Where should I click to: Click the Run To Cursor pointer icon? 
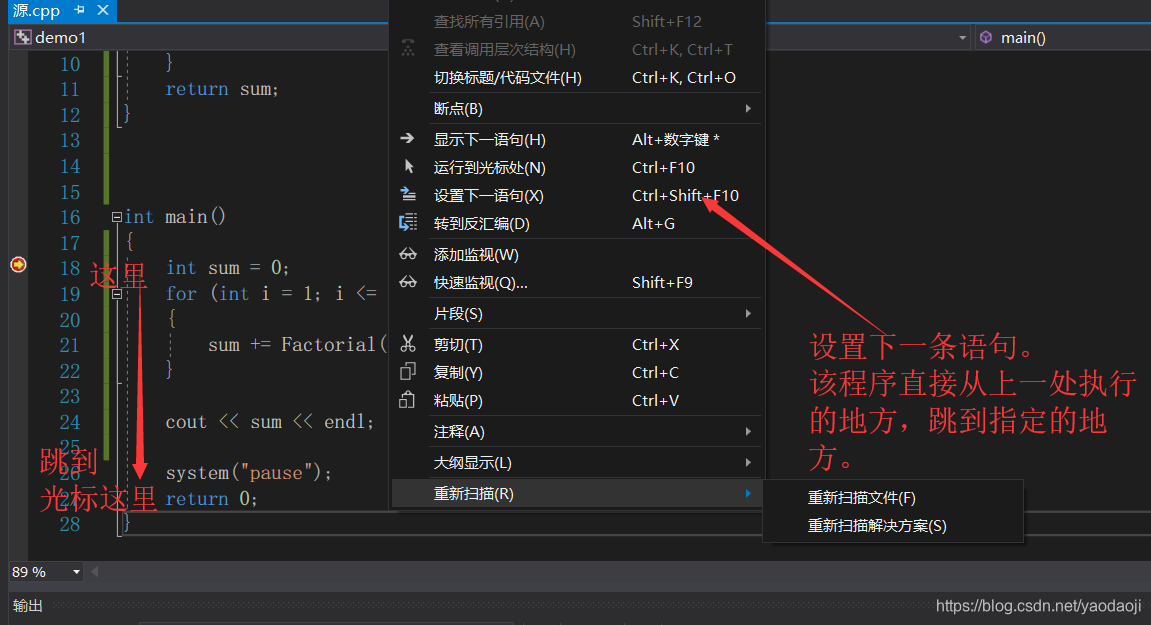[x=409, y=167]
